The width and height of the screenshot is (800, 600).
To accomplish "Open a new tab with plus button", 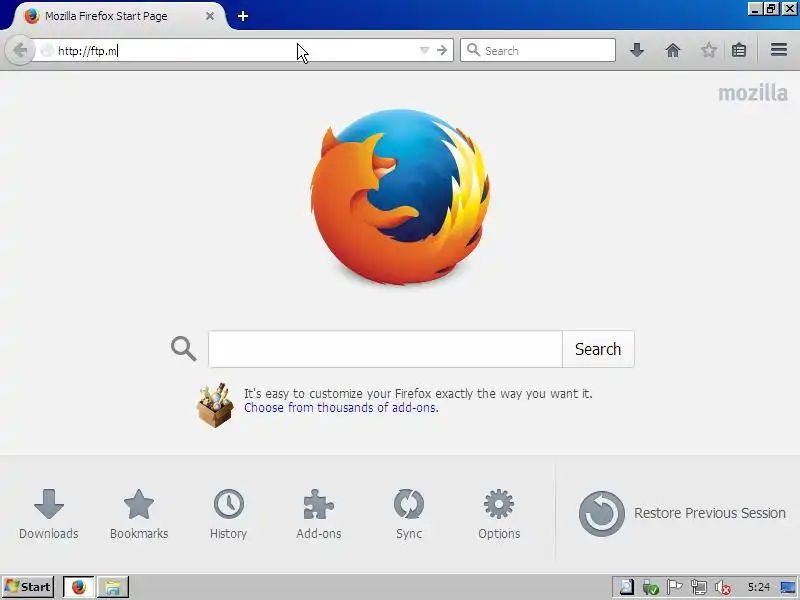I will tap(243, 16).
